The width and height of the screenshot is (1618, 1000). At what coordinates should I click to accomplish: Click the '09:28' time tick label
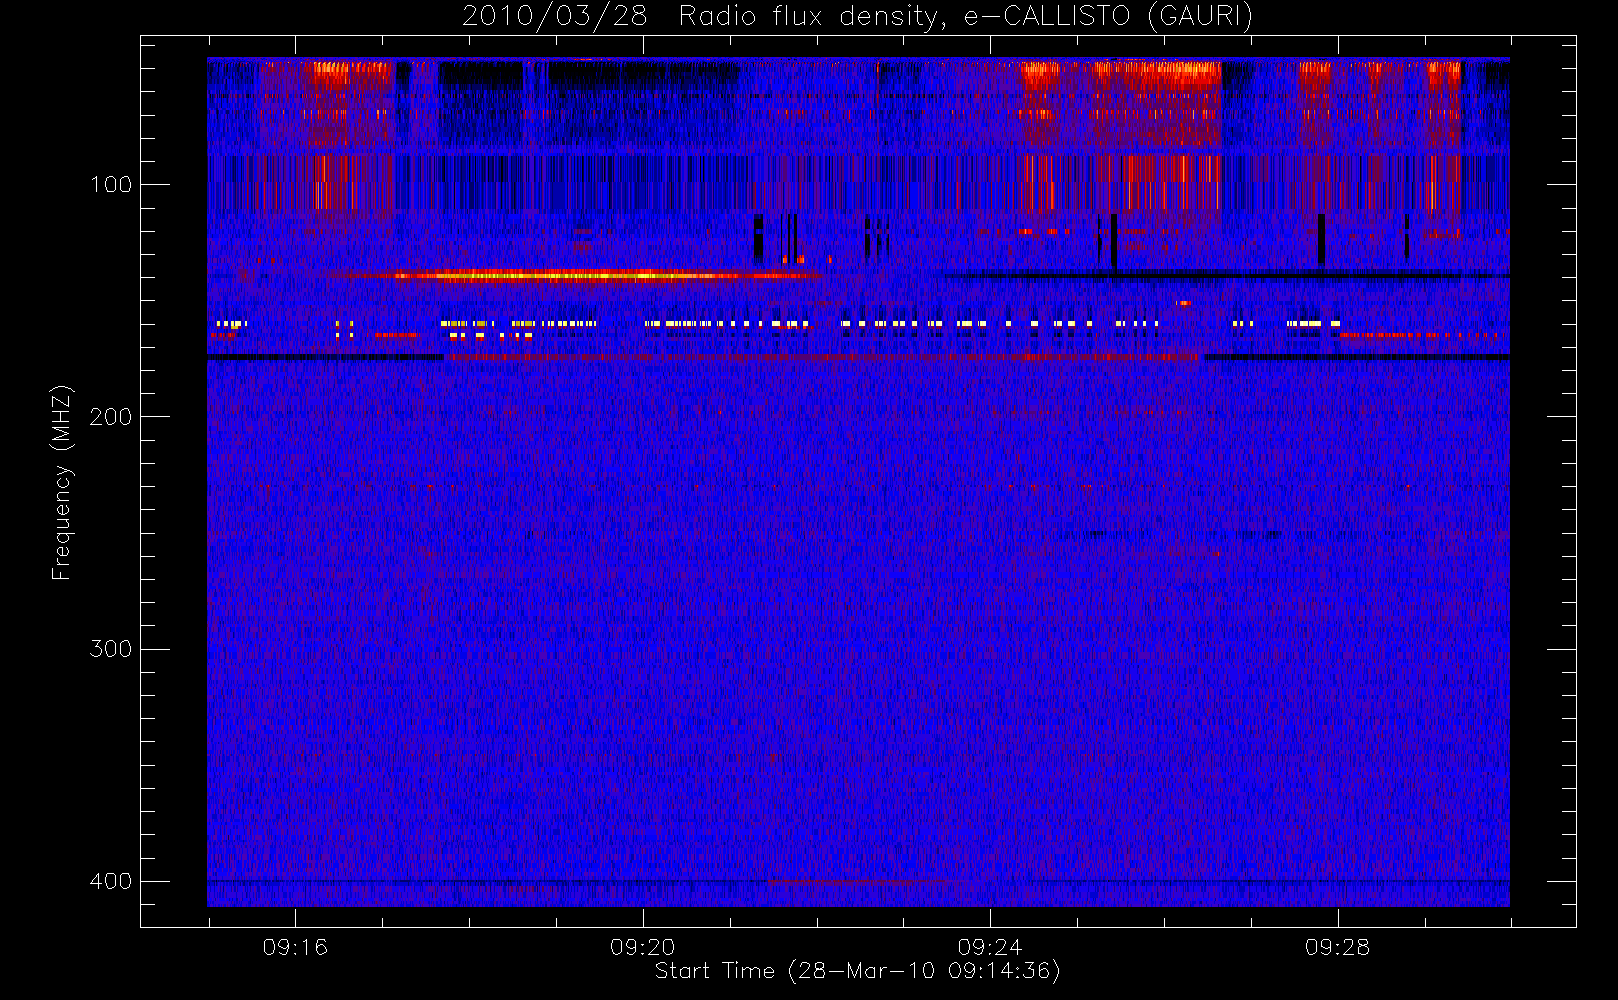click(1337, 947)
